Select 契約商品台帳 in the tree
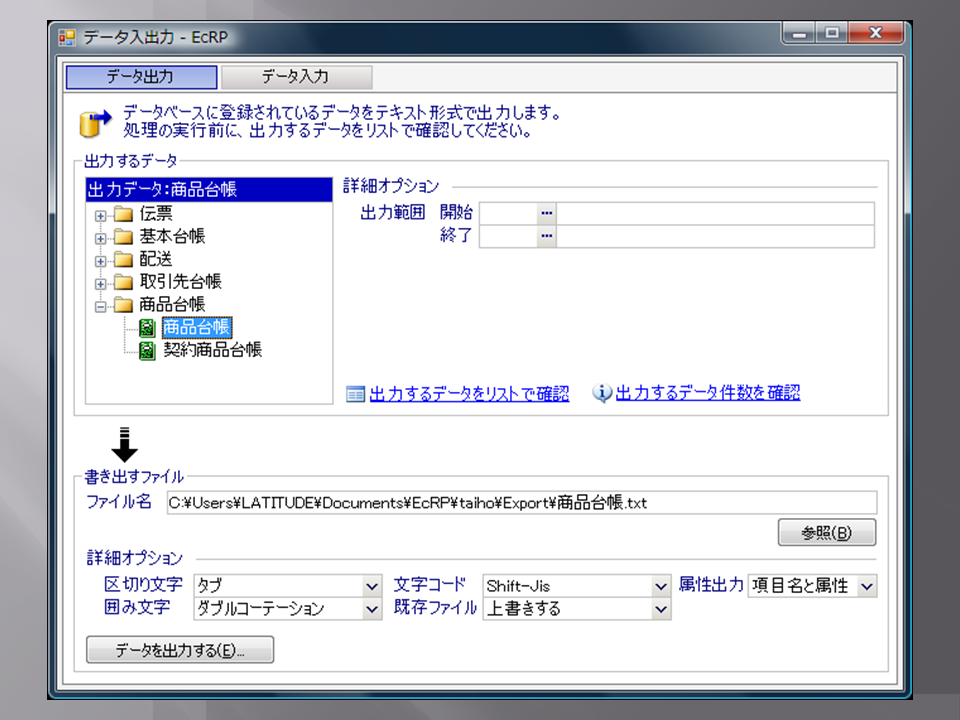The height and width of the screenshot is (720, 960). (x=212, y=350)
